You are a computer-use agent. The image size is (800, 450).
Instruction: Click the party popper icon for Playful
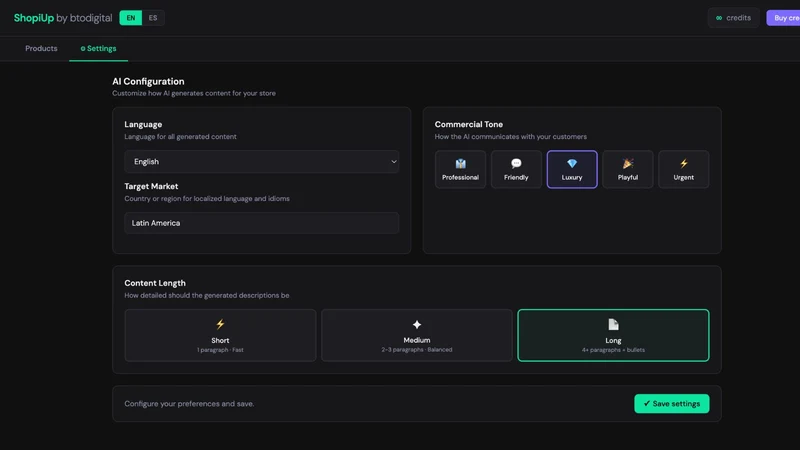coord(628,163)
